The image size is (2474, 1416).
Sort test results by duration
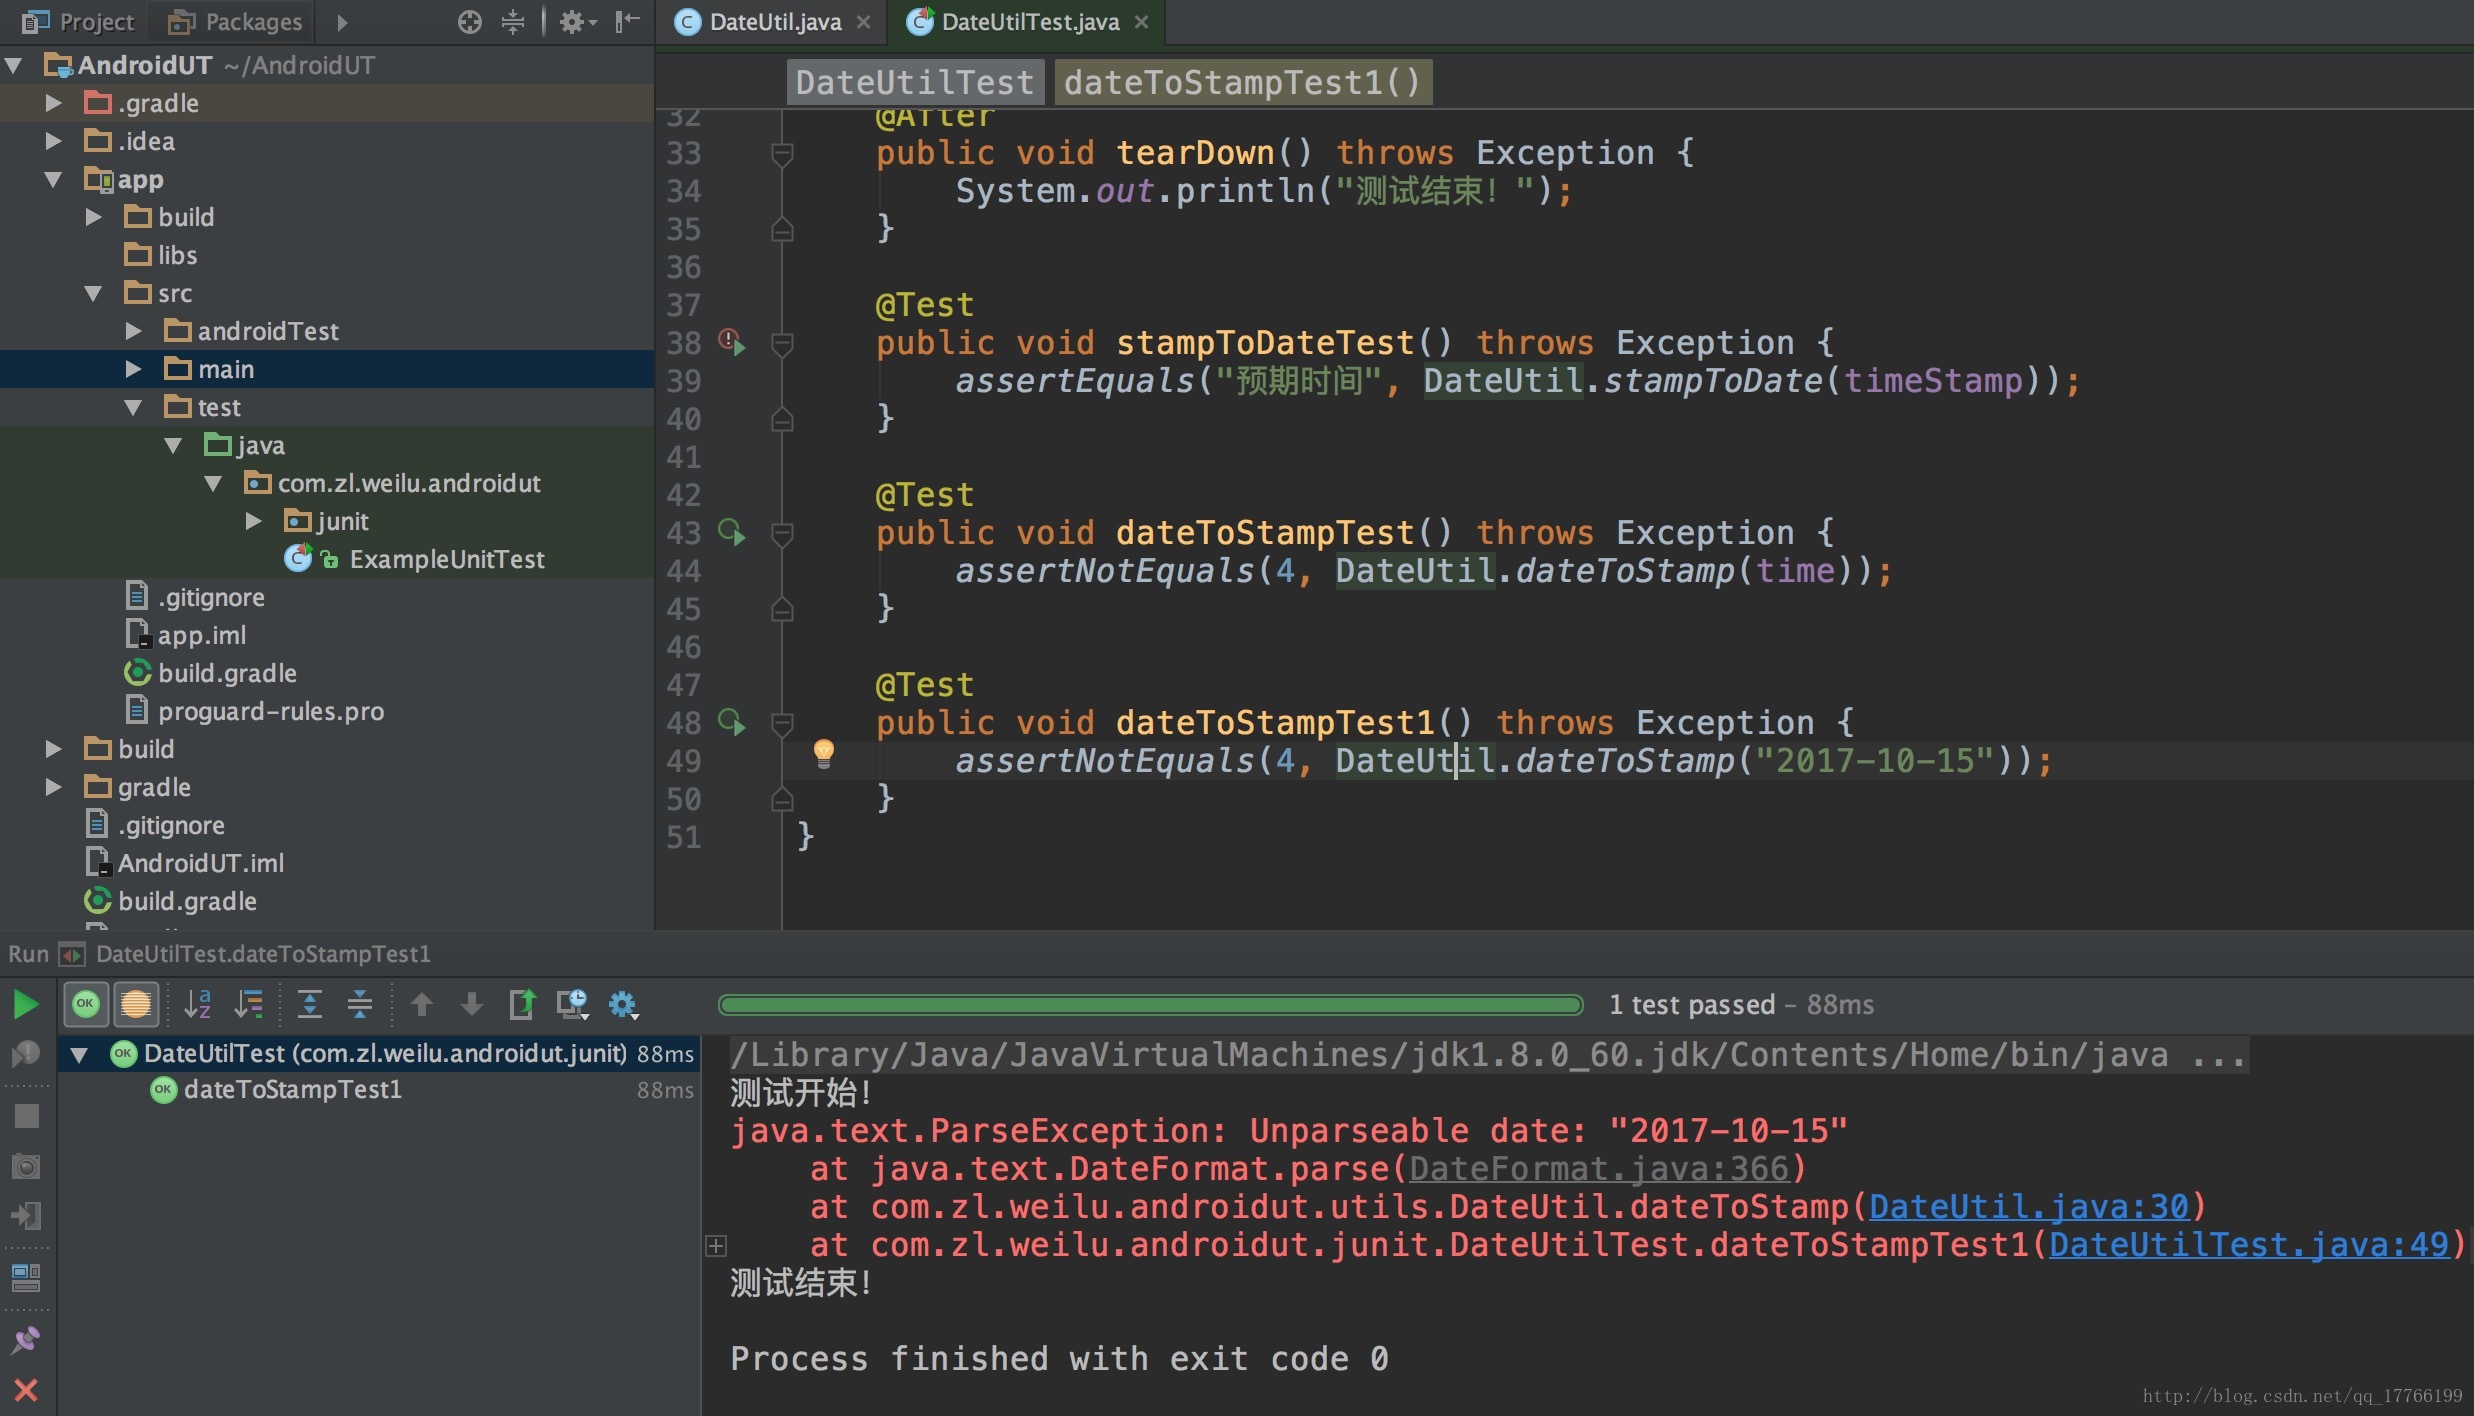(x=248, y=1004)
